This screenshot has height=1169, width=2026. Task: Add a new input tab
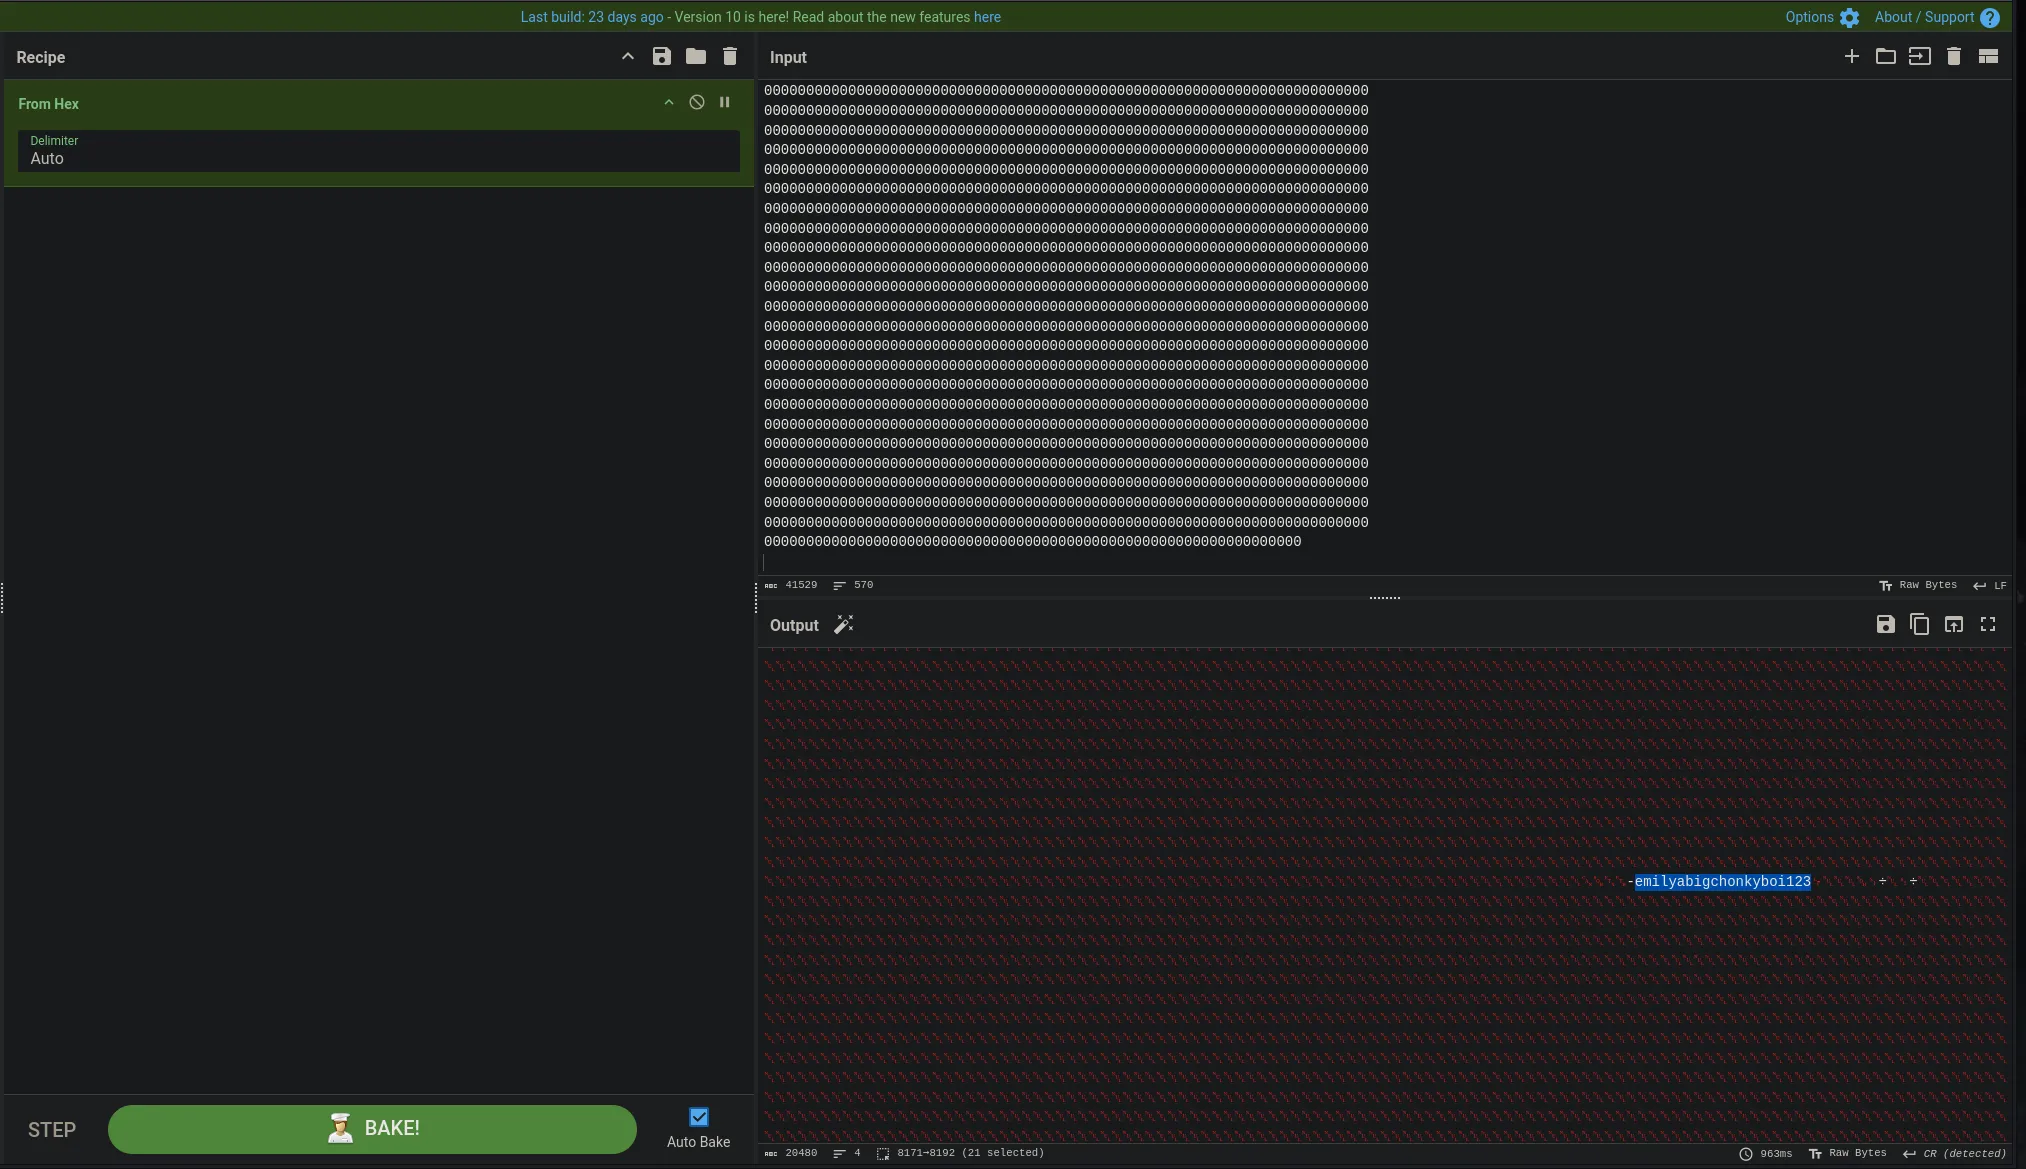[1851, 57]
